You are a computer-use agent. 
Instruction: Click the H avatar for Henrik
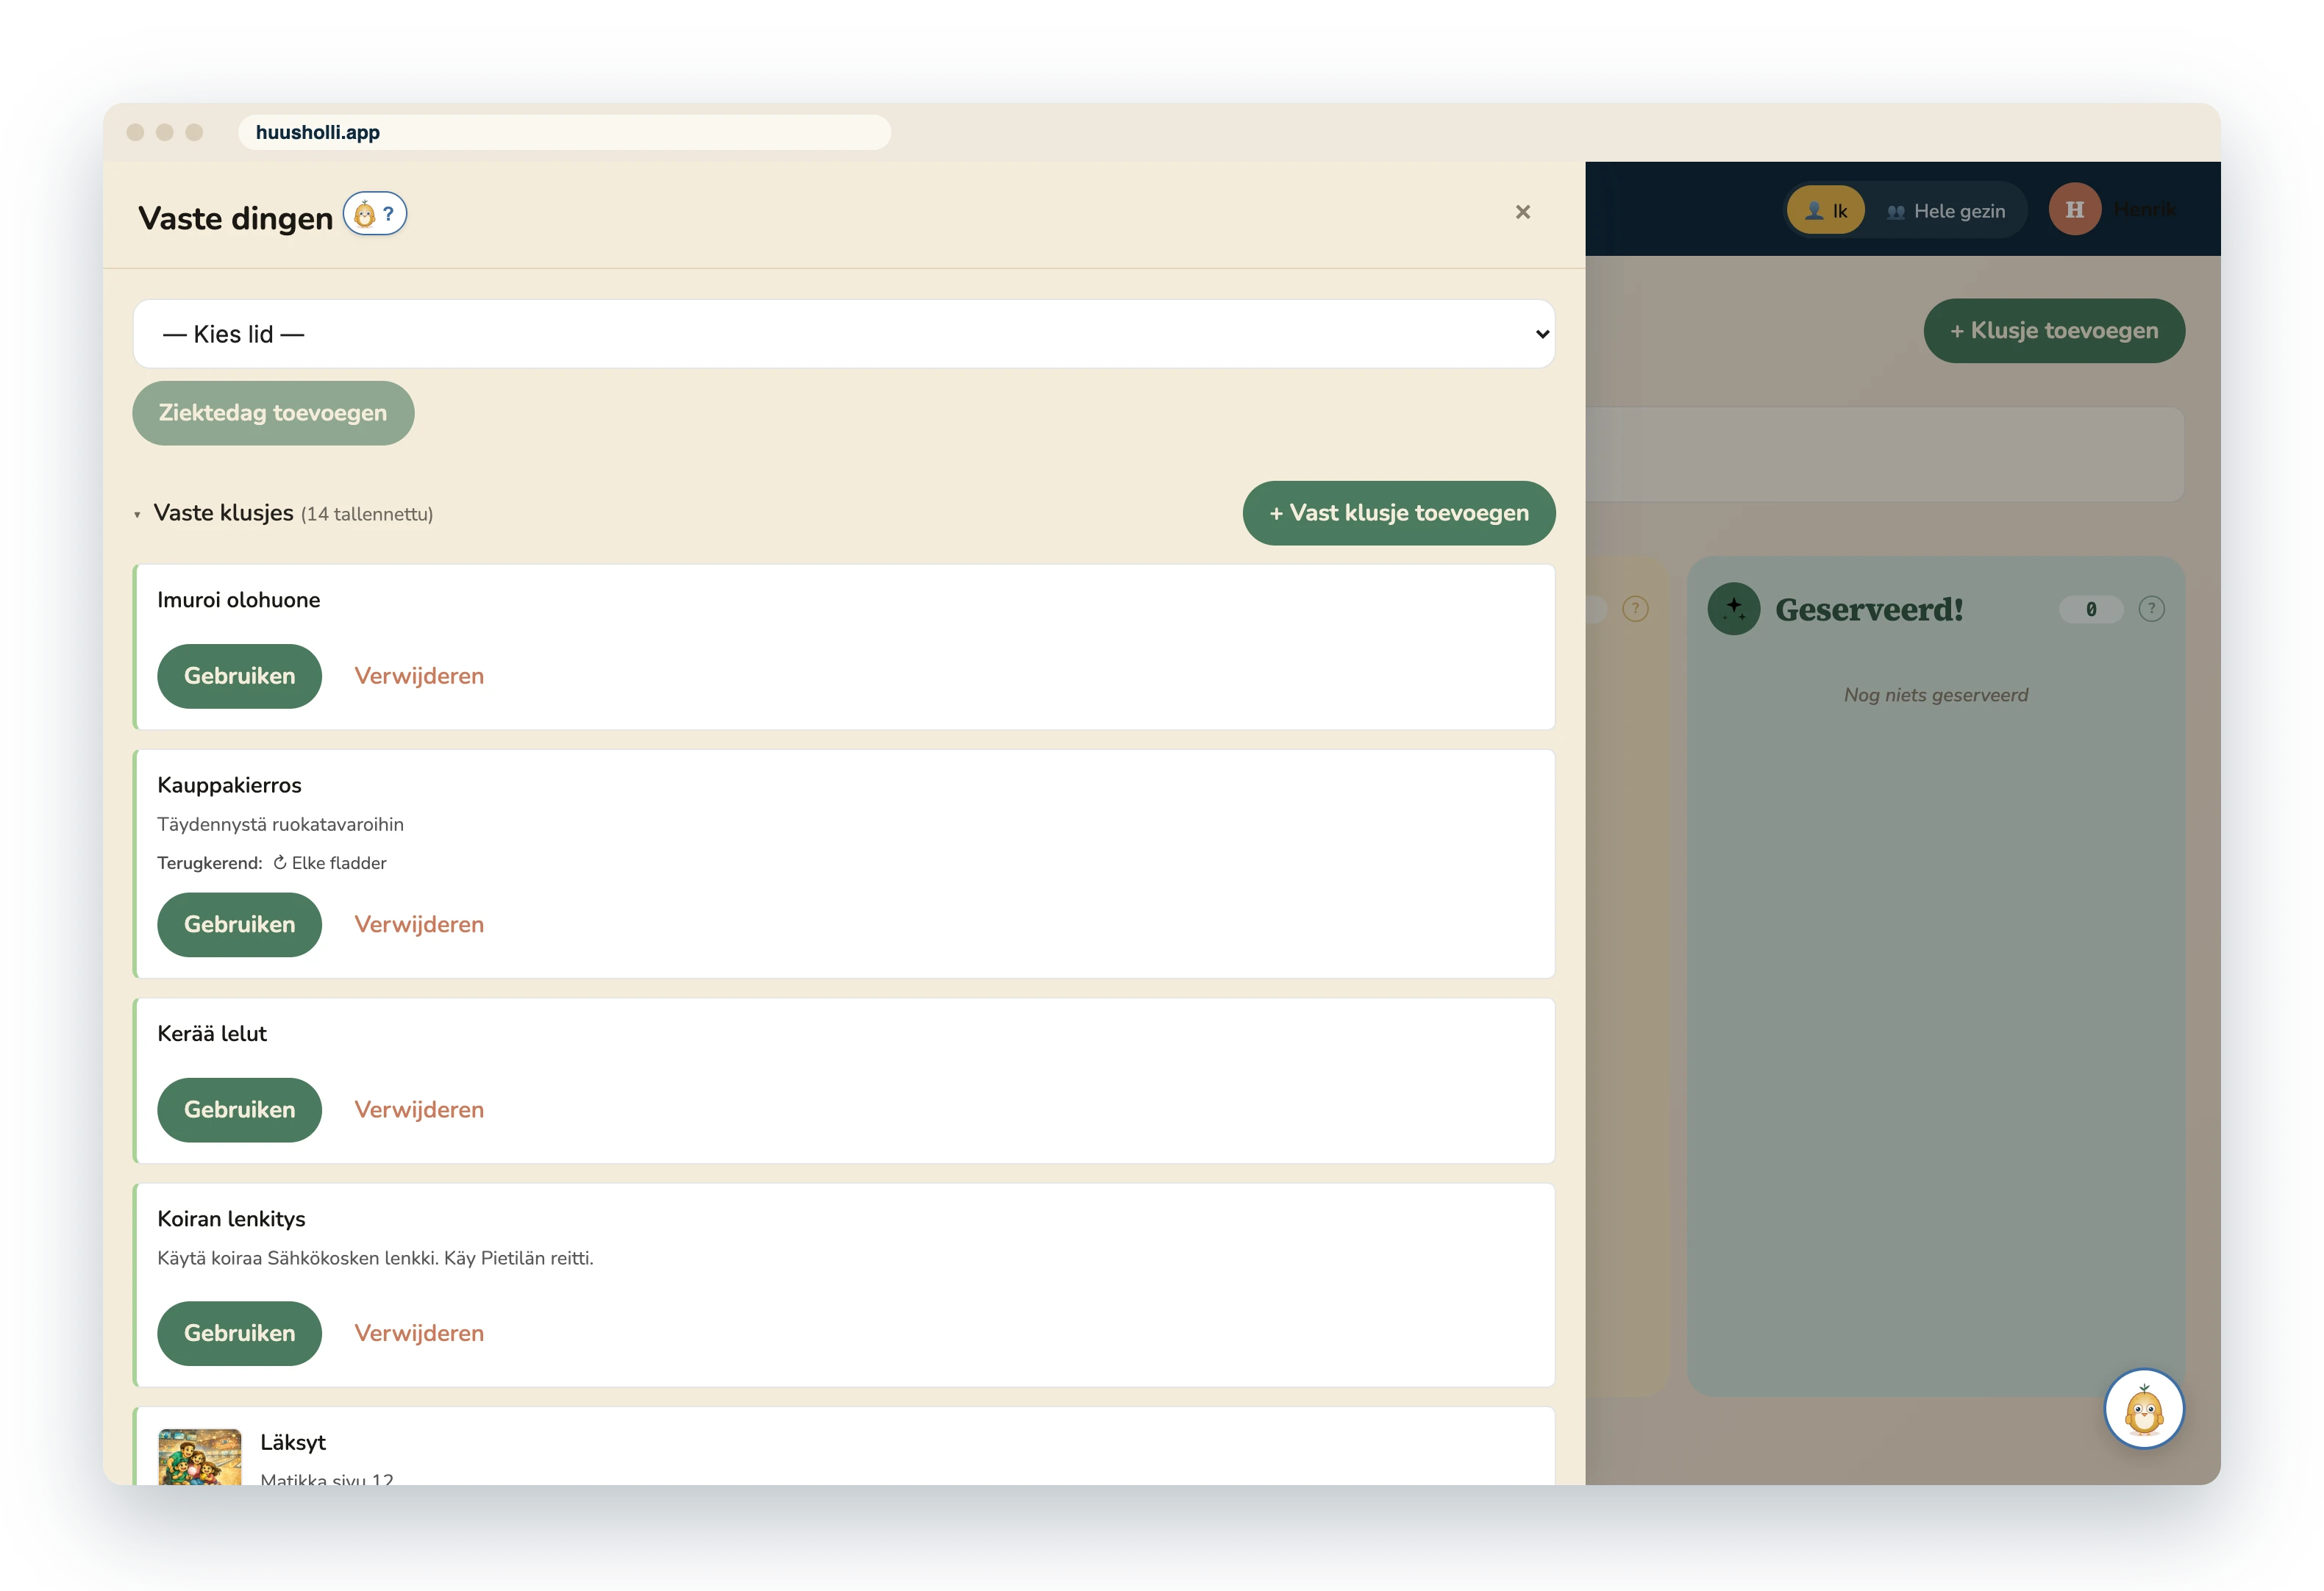click(2074, 210)
